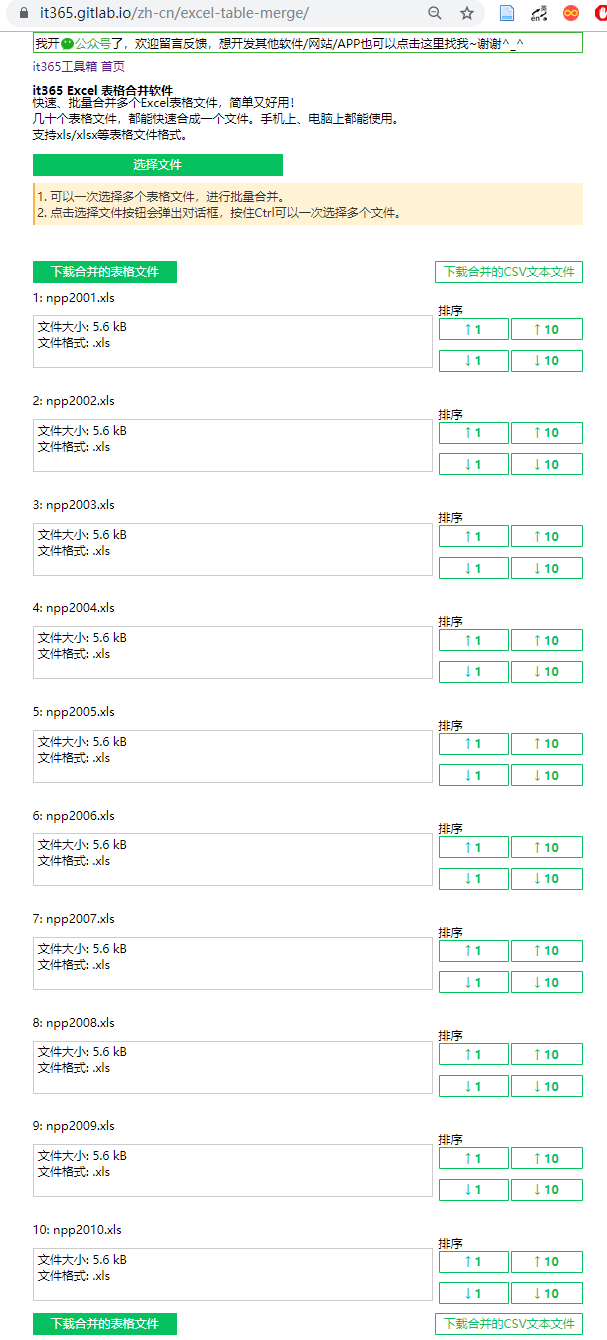607x1340 pixels.
Task: Move npp2005.xls up 10 positions
Action: coord(546,744)
